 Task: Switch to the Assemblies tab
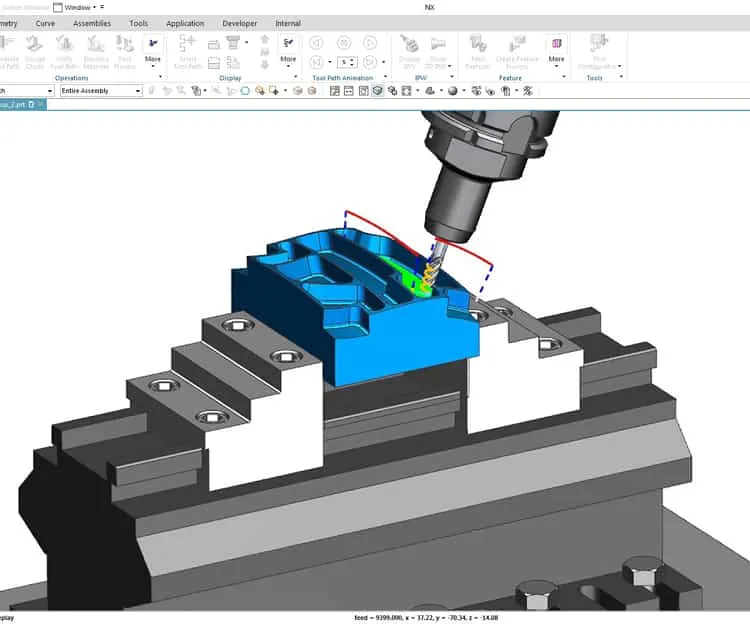tap(92, 23)
